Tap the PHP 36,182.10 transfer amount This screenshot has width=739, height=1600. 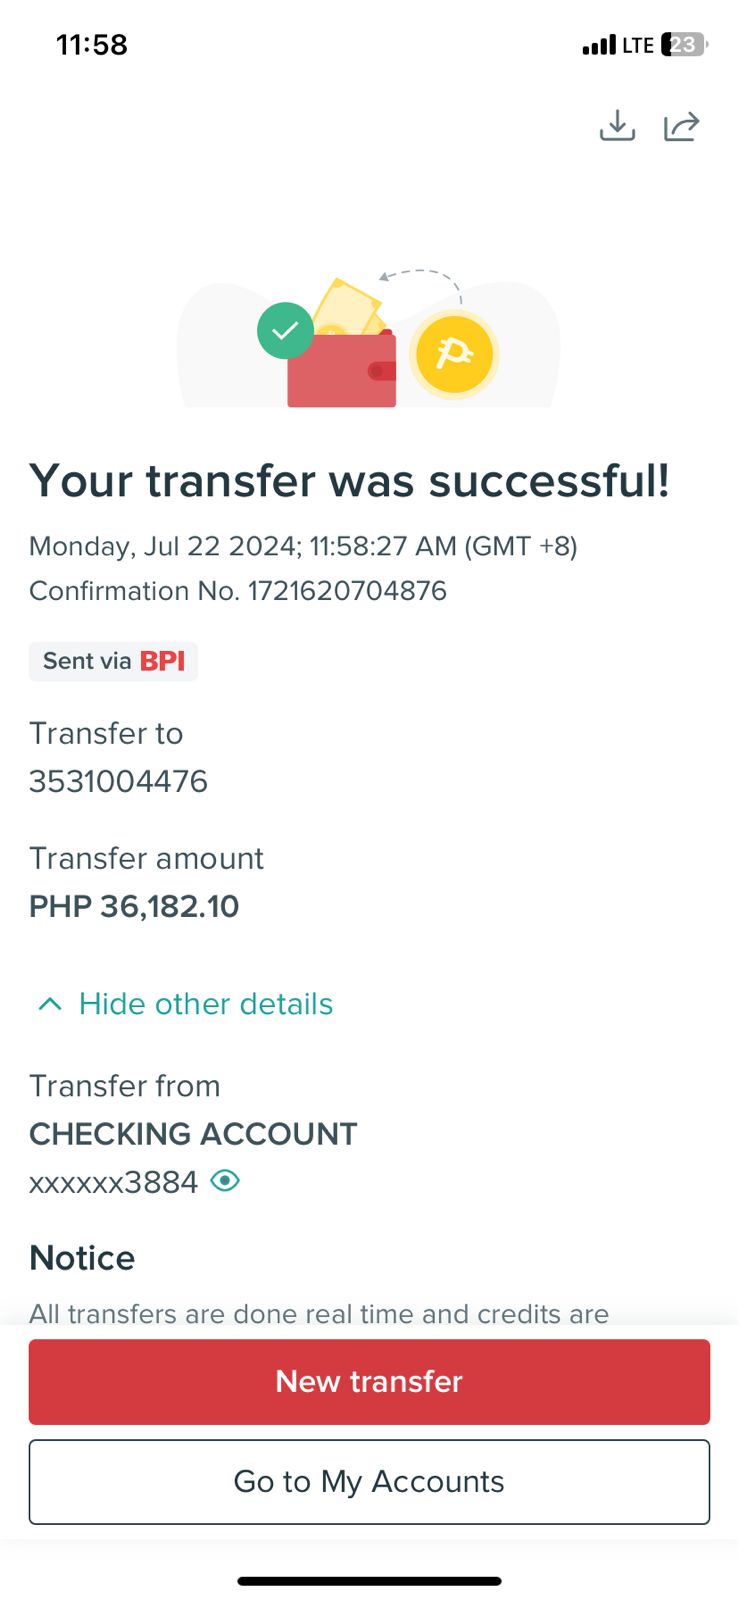click(134, 906)
